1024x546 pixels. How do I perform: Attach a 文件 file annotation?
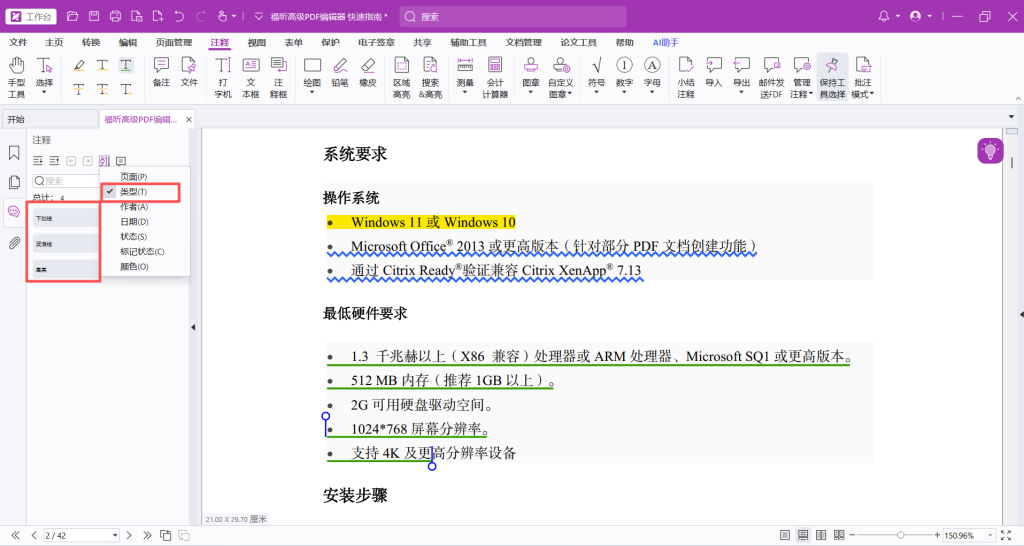[189, 71]
